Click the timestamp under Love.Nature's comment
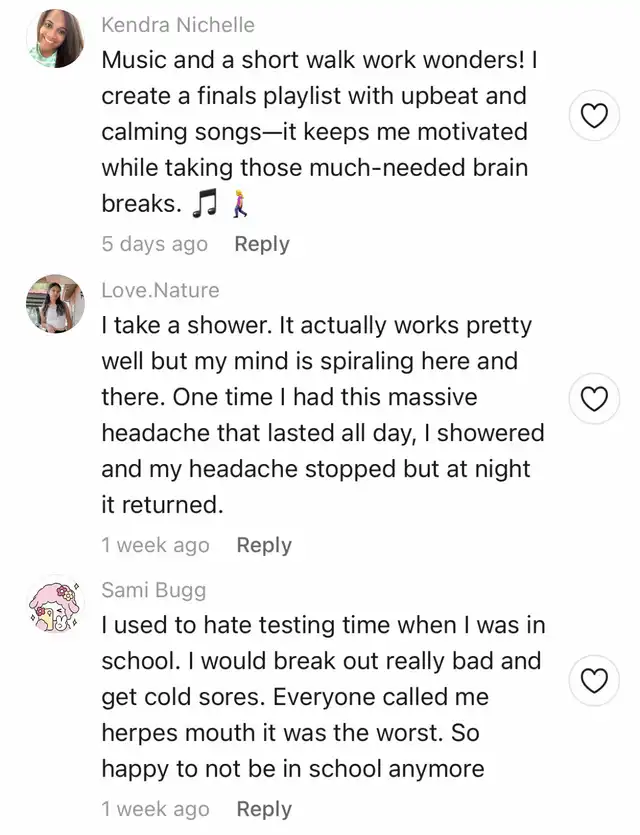The image size is (640, 835). pos(156,545)
